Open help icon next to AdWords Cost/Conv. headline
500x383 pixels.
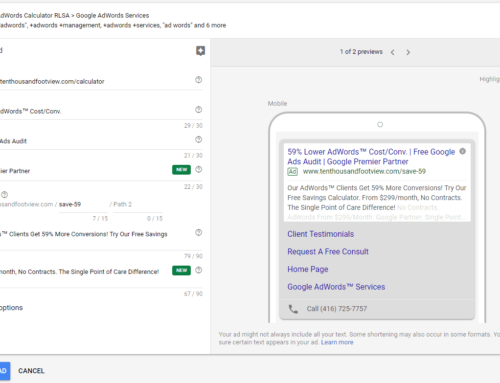click(x=199, y=110)
